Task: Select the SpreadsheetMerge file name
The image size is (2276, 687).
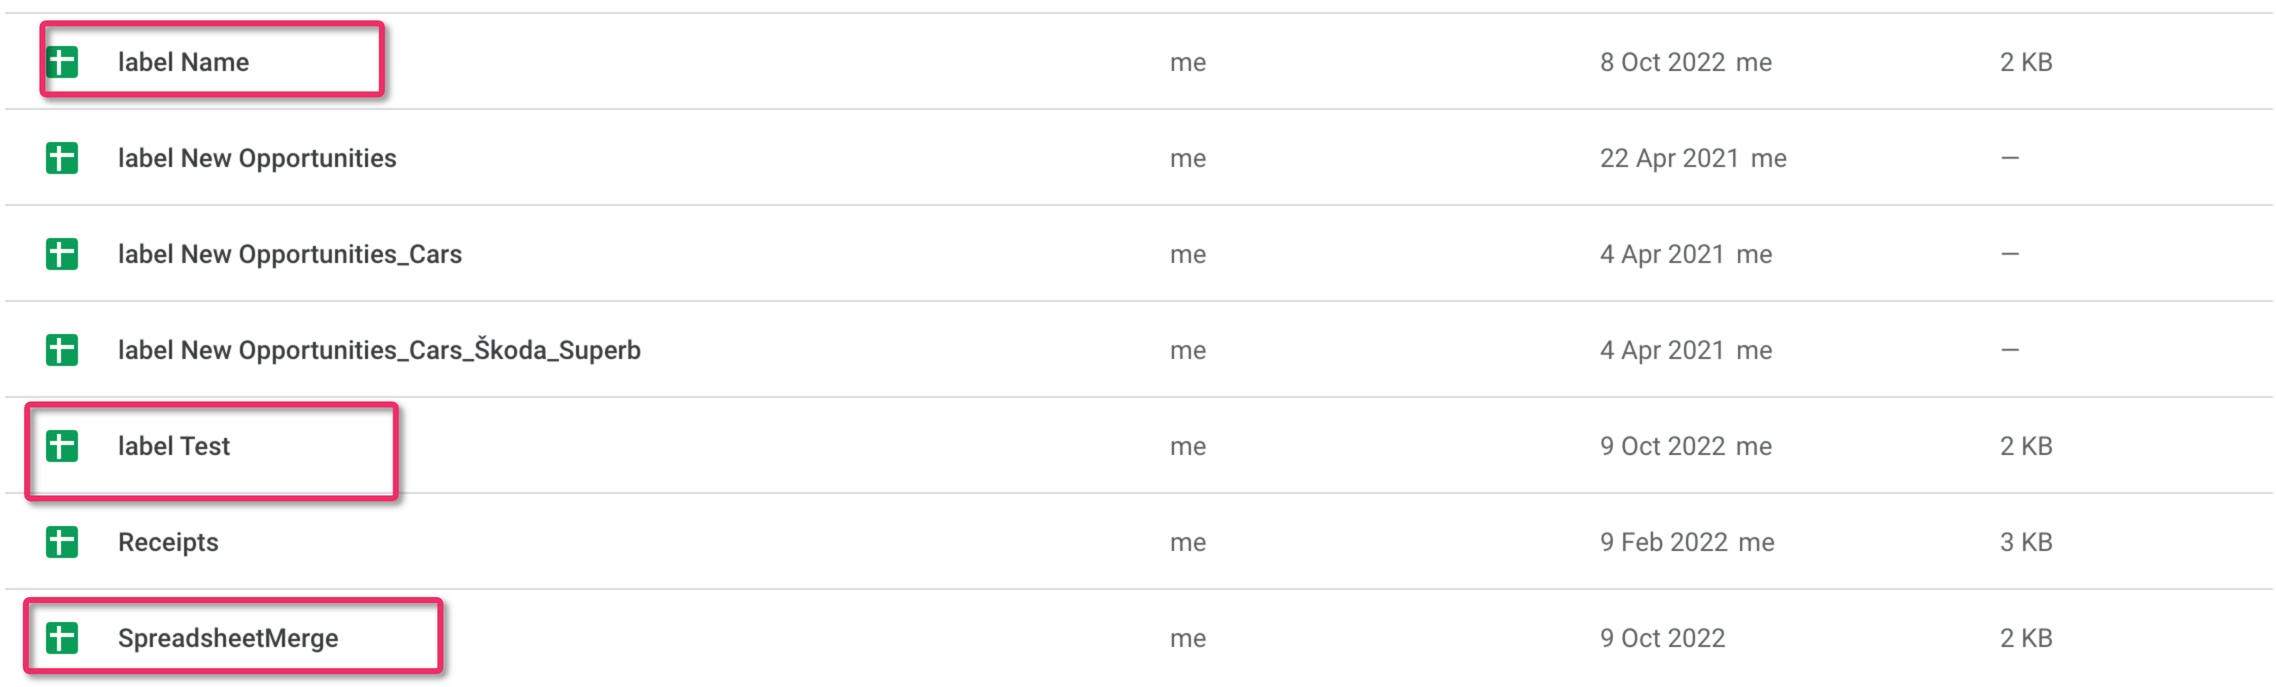Action: (x=228, y=639)
